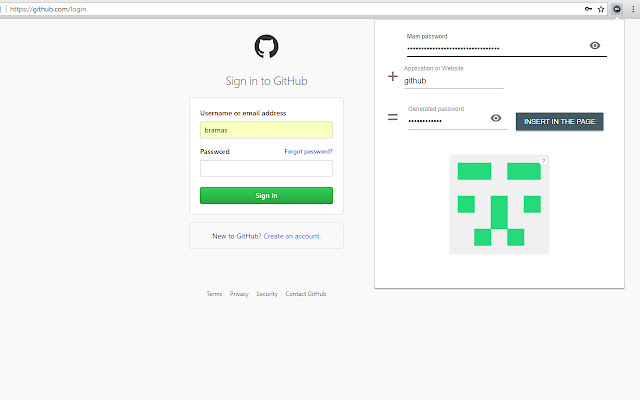Image resolution: width=640 pixels, height=400 pixels.
Task: Open the Contact GitHub footer link
Action: (x=306, y=294)
